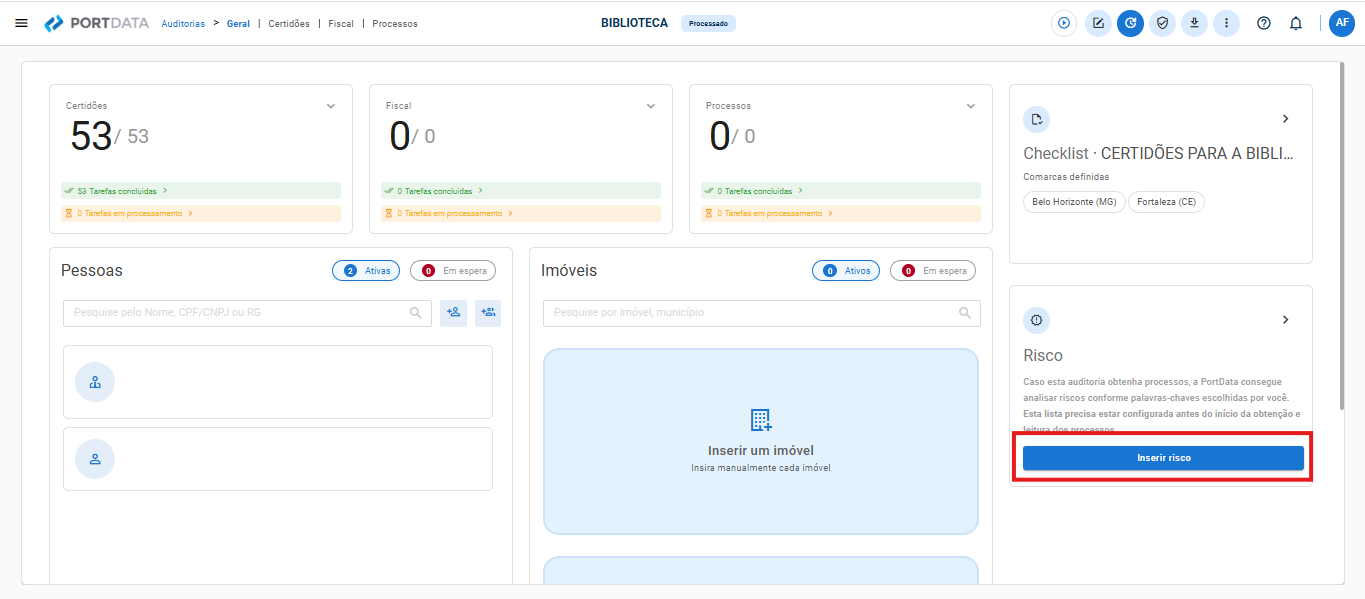Expand the Fiscal card chevron
Viewport: 1365px width, 599px height.
tap(651, 106)
